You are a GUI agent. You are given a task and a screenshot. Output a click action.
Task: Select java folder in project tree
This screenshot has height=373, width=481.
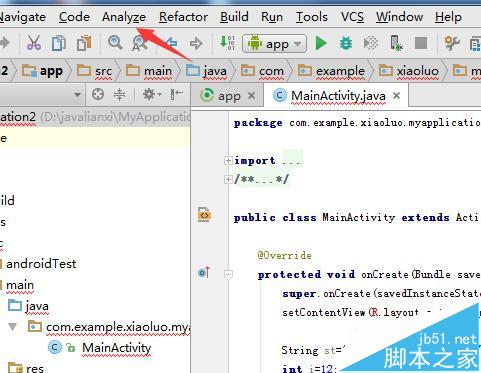pos(28,306)
